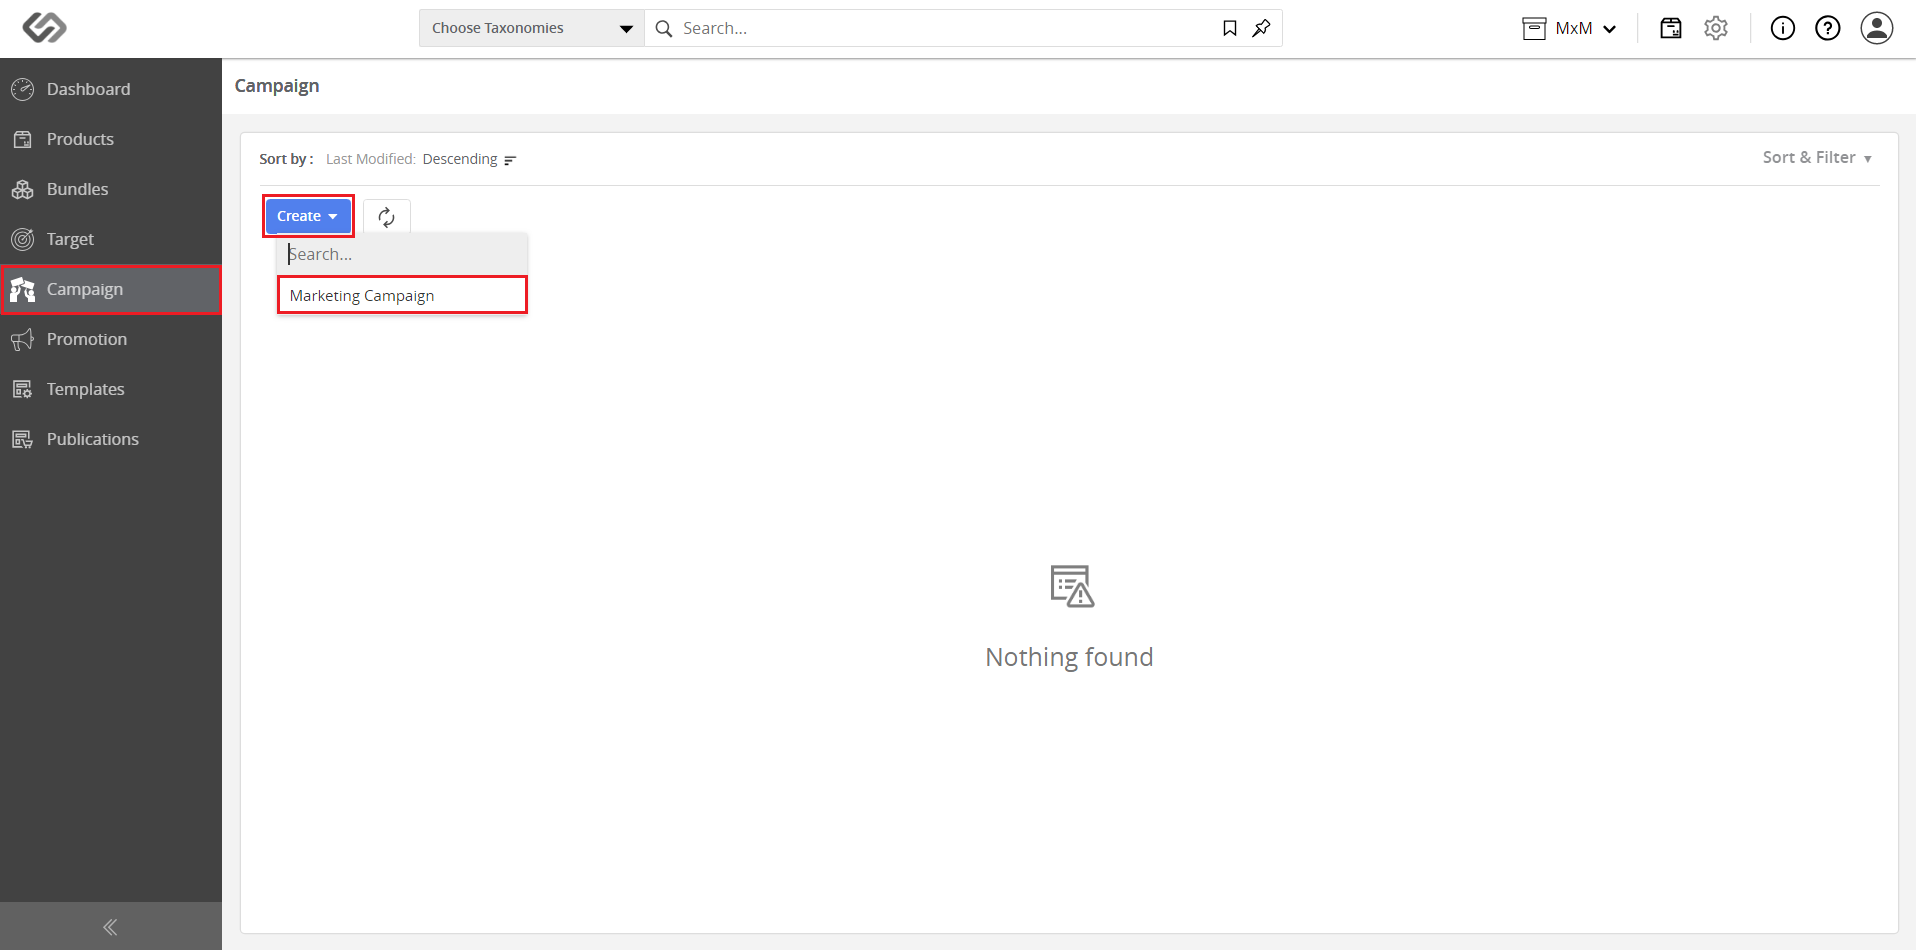Click the top global search field

(945, 28)
